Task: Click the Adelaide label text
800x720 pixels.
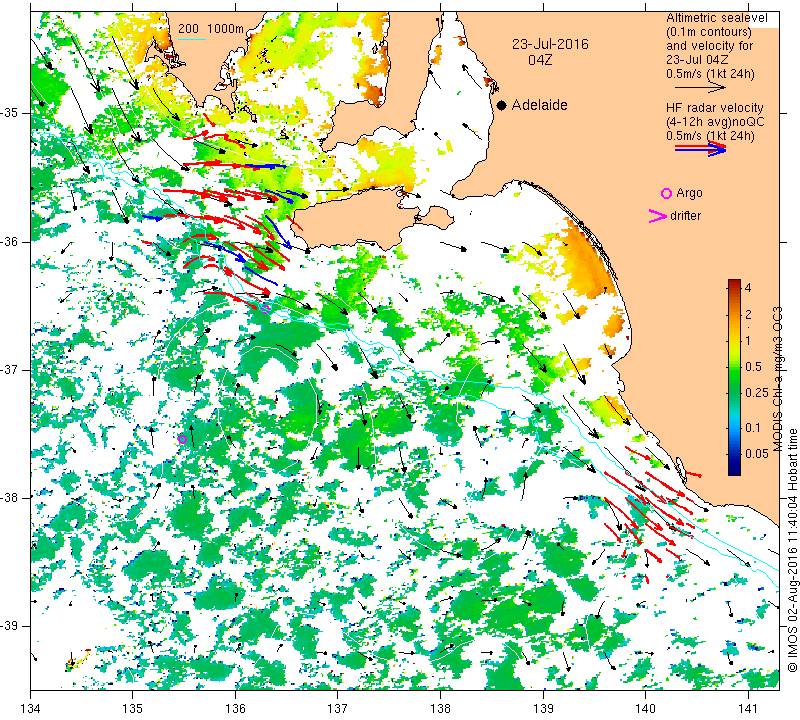Action: [x=539, y=105]
